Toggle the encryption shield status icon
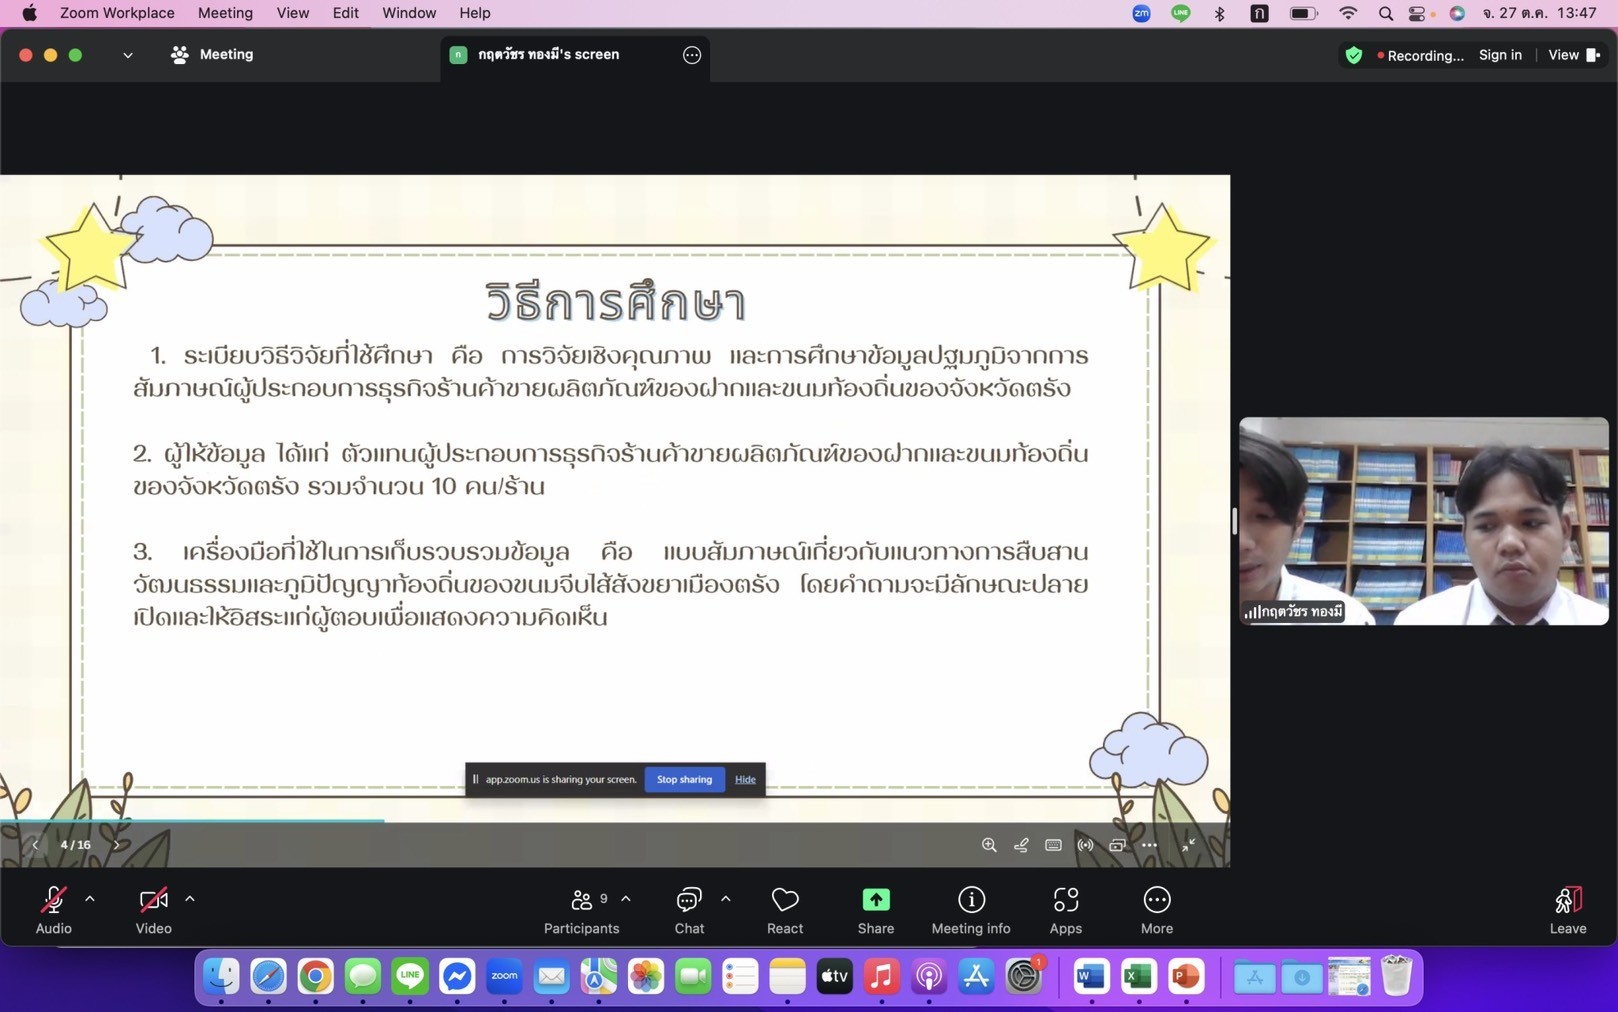1618x1012 pixels. pyautogui.click(x=1353, y=55)
